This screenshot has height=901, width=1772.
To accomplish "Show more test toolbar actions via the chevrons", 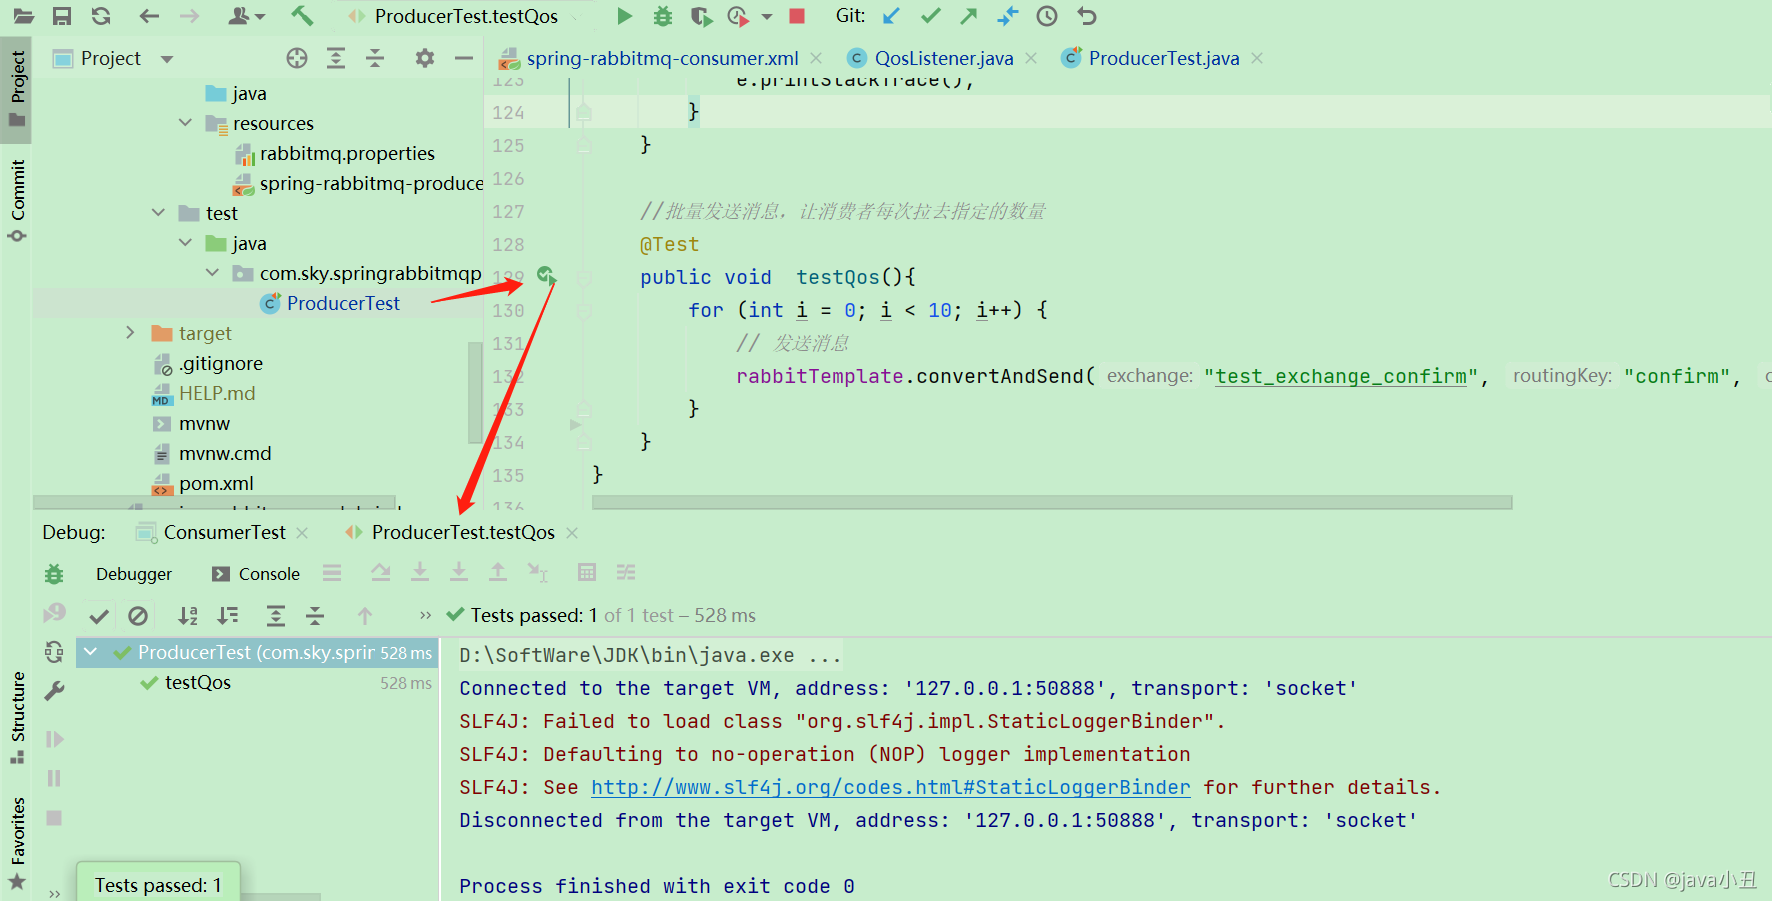I will coord(425,615).
